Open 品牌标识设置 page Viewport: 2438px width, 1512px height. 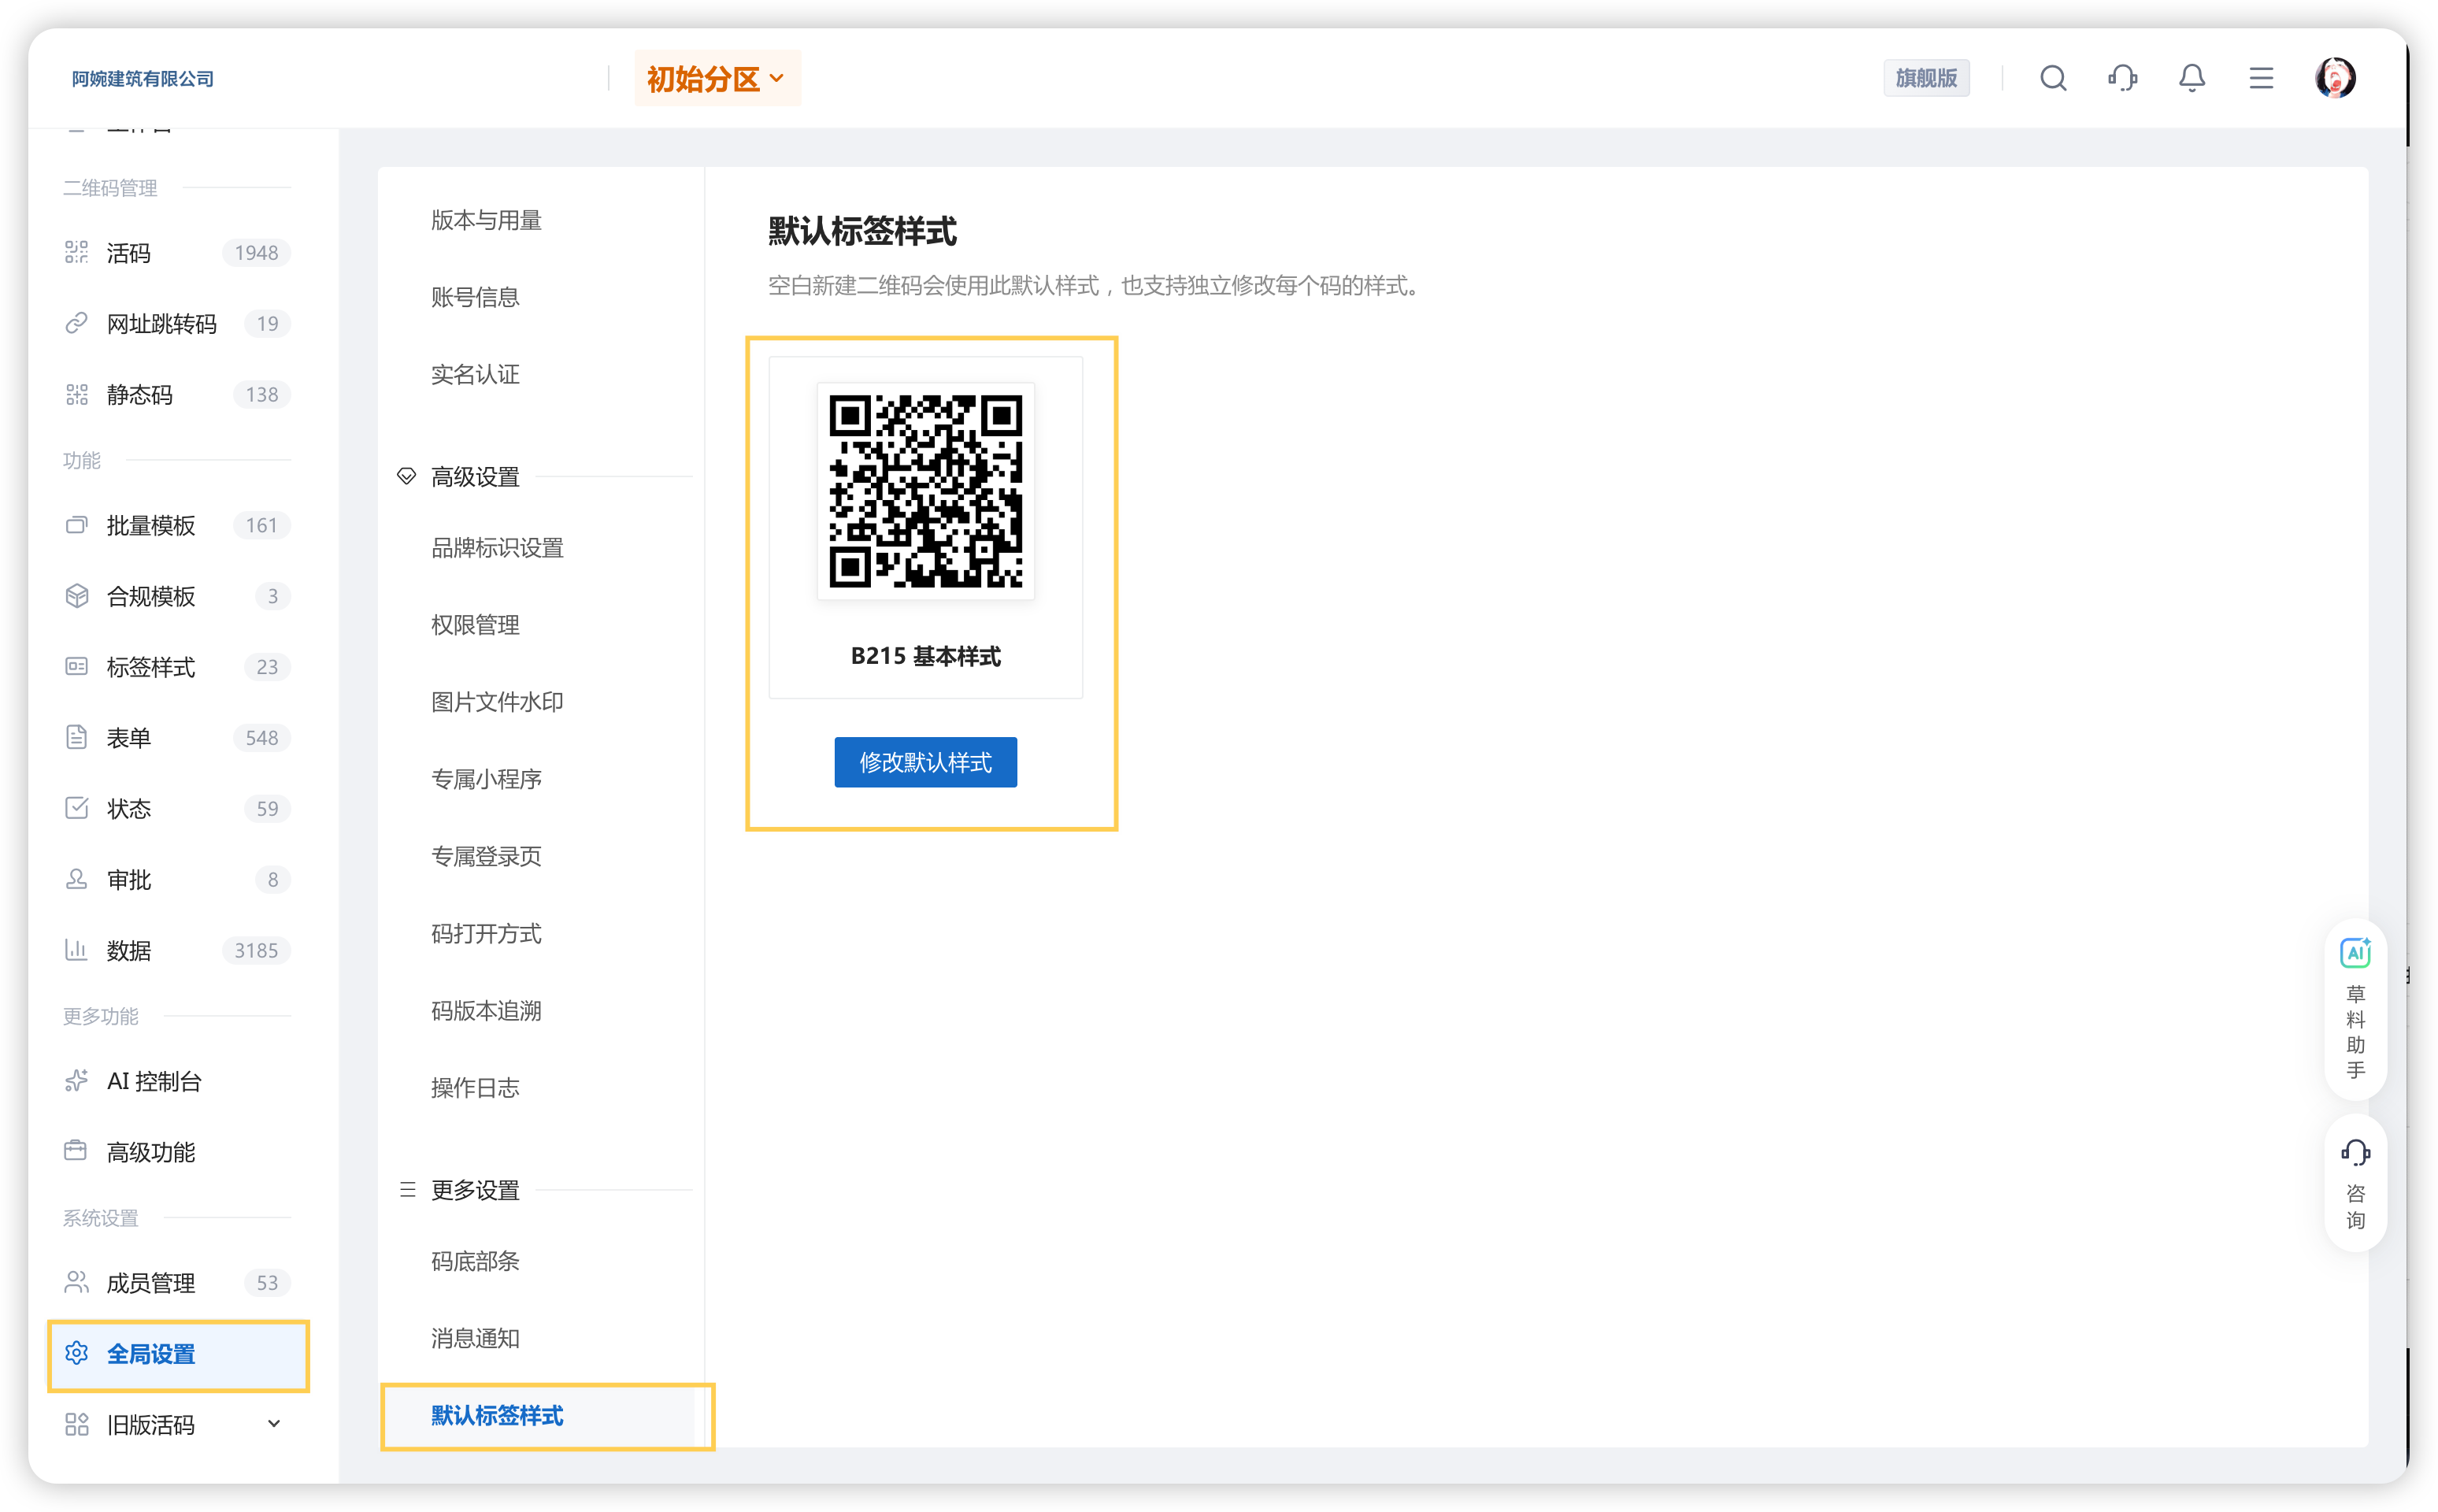tap(497, 548)
